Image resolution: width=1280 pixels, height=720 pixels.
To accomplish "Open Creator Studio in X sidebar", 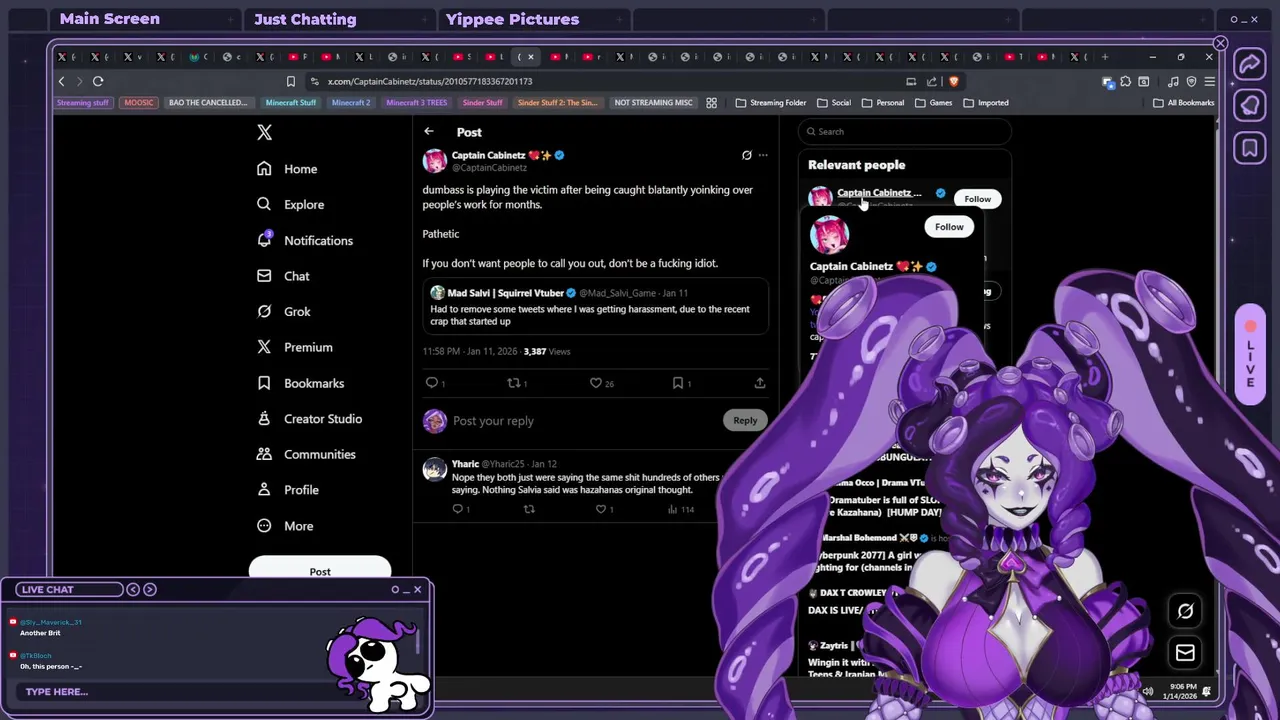I will [309, 419].
